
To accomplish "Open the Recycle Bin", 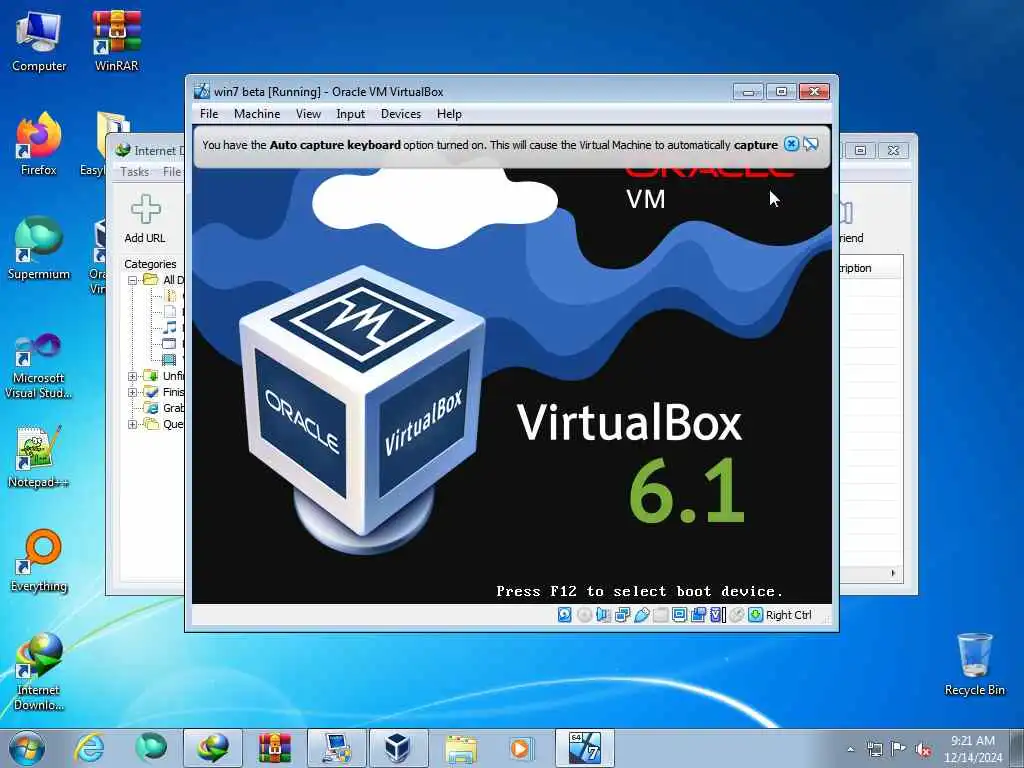I will pos(974,664).
